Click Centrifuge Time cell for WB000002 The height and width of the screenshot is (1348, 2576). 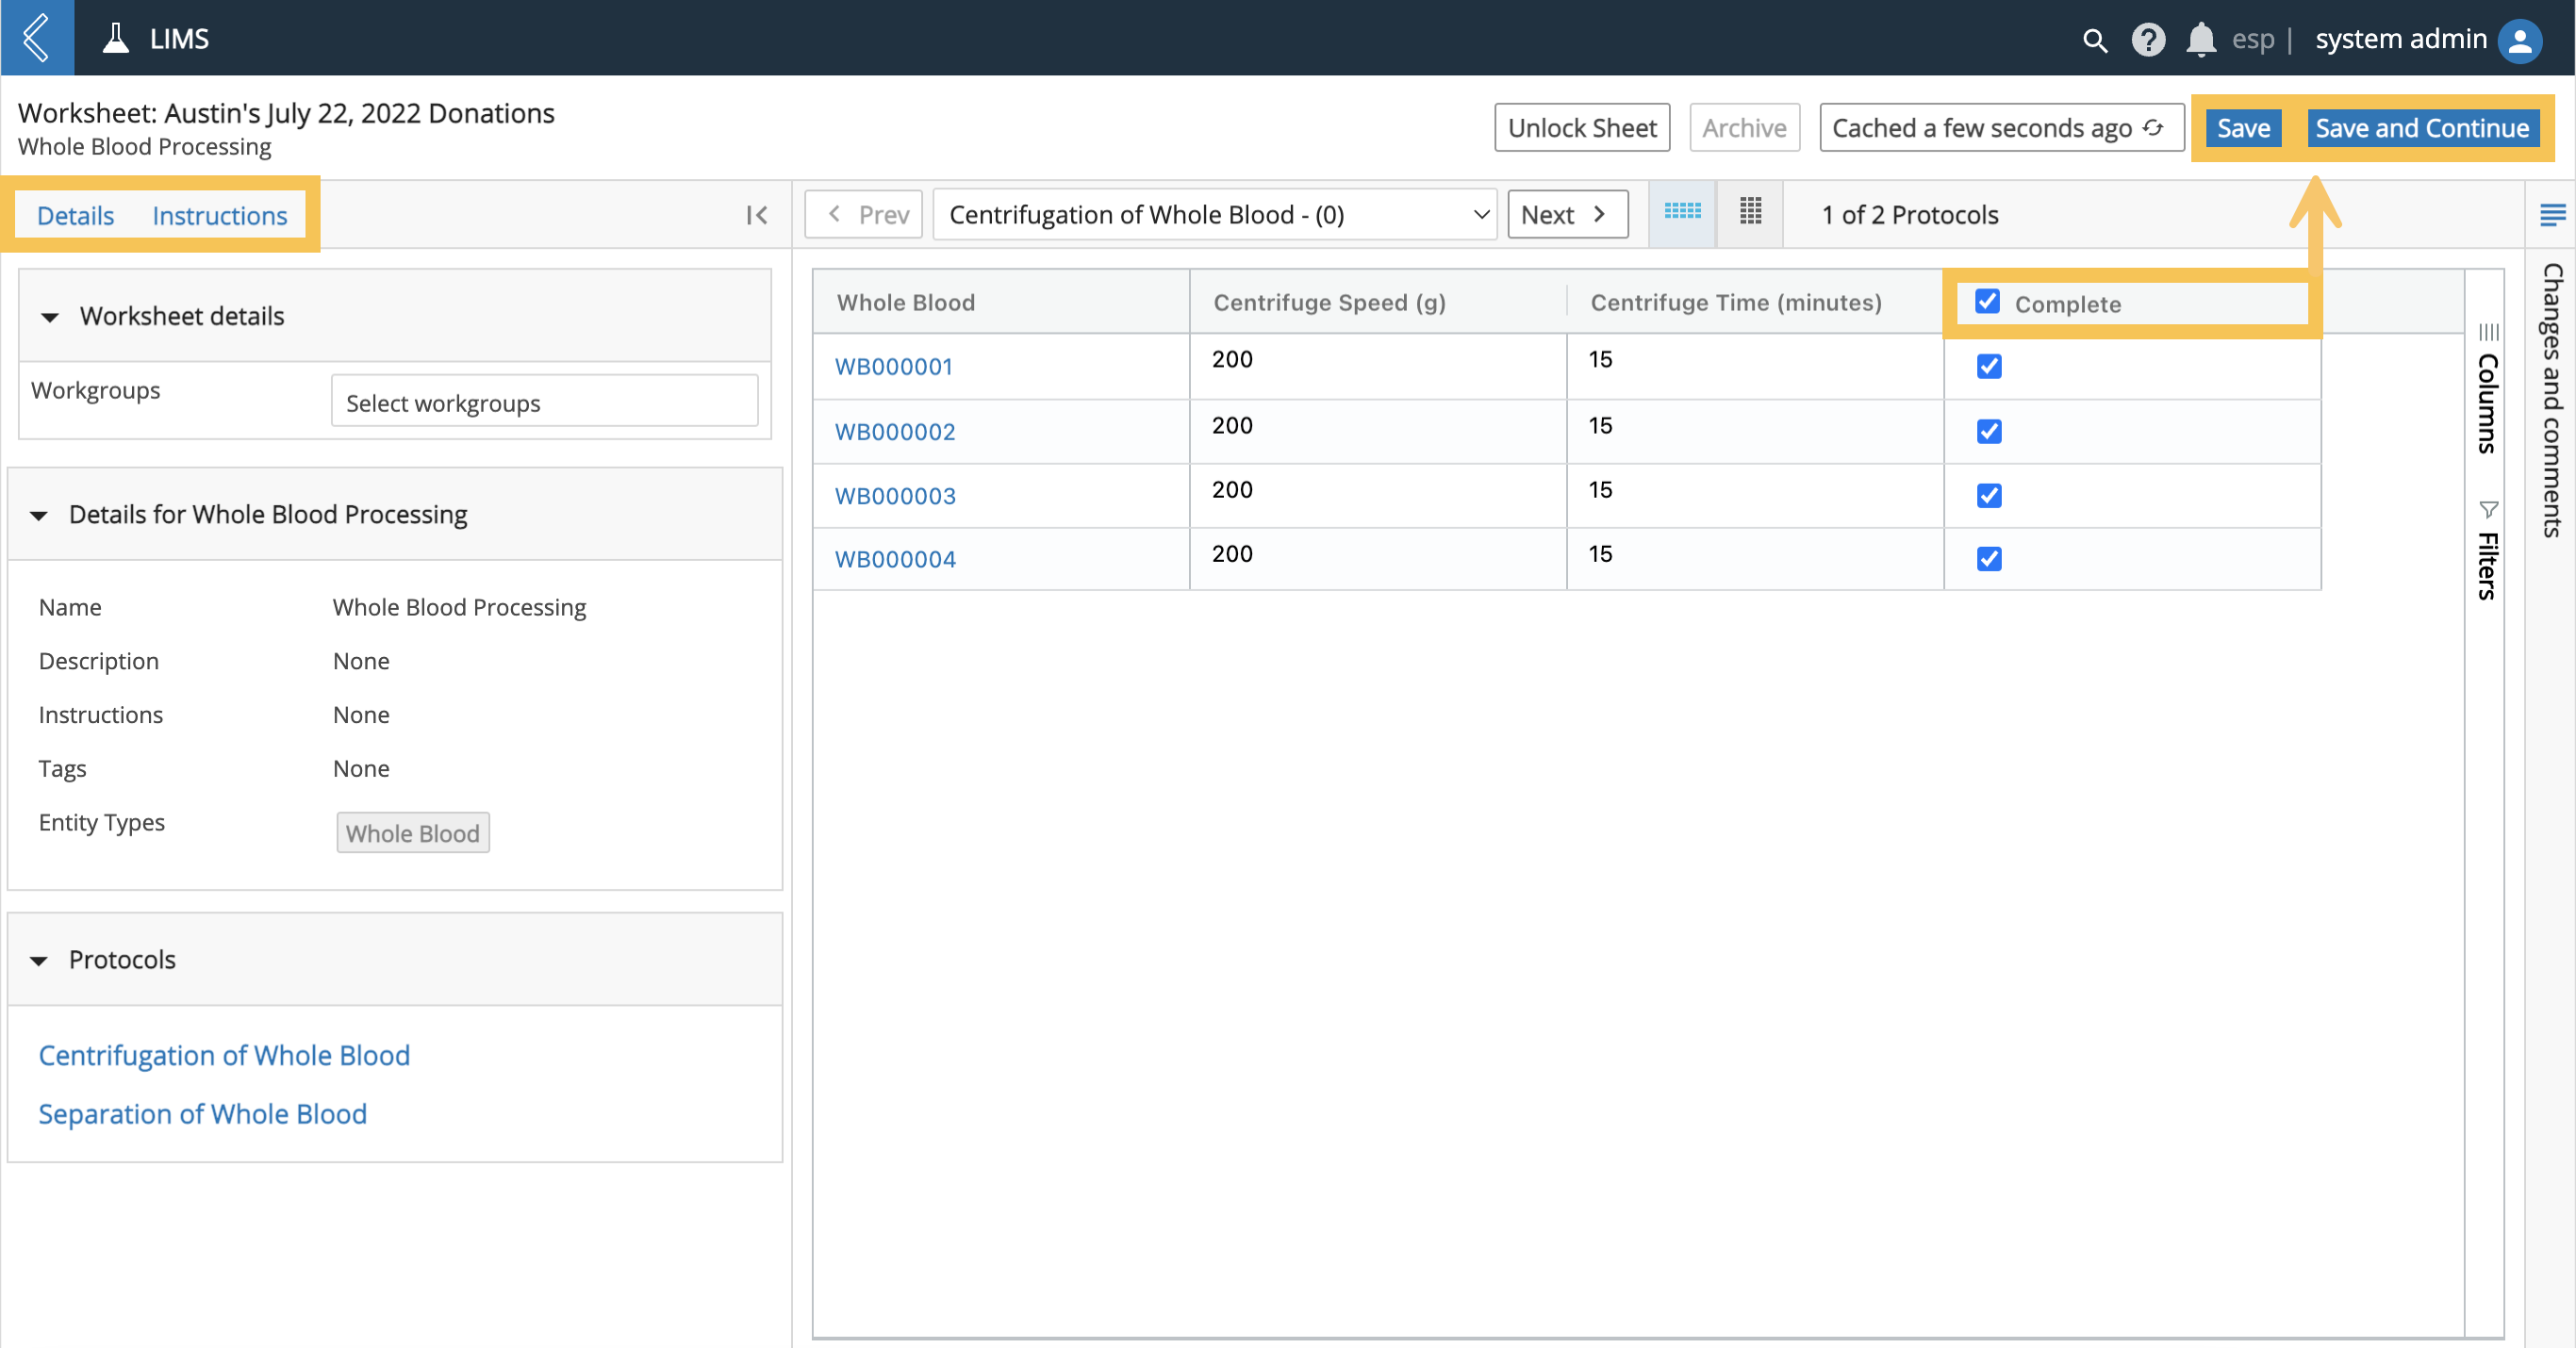pos(1754,431)
